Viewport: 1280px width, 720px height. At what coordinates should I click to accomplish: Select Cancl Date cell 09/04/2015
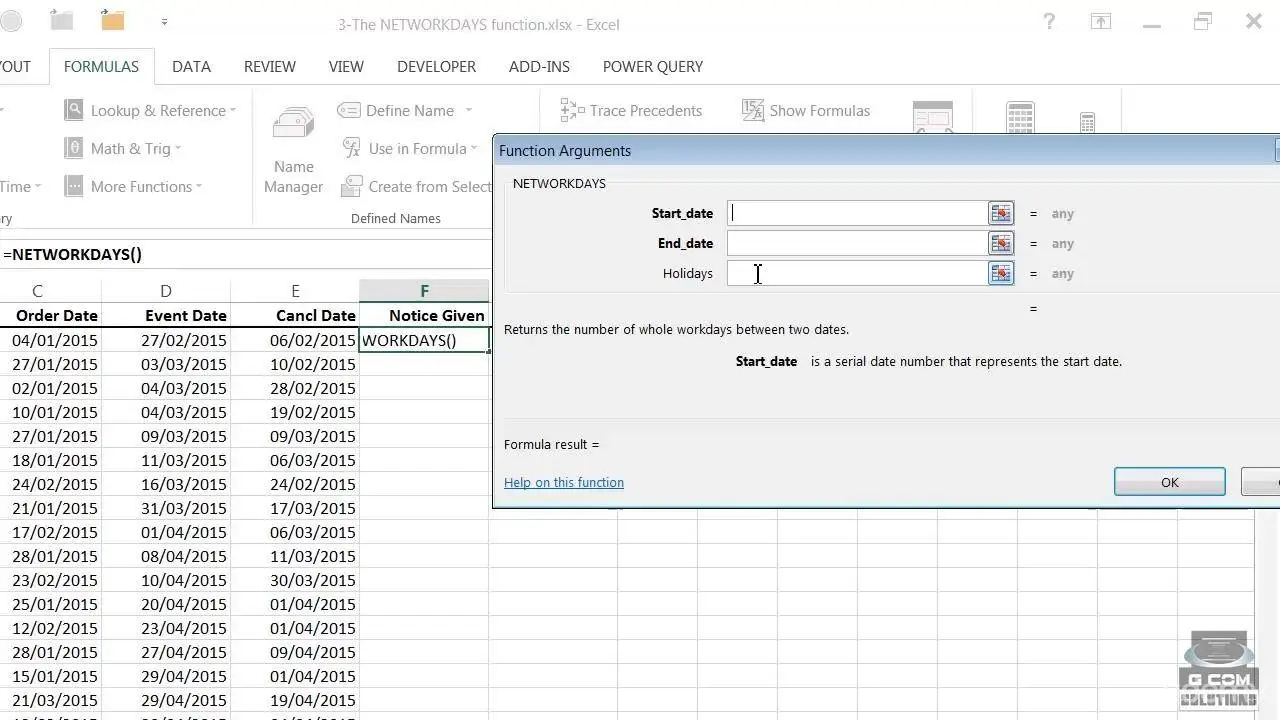coord(295,652)
